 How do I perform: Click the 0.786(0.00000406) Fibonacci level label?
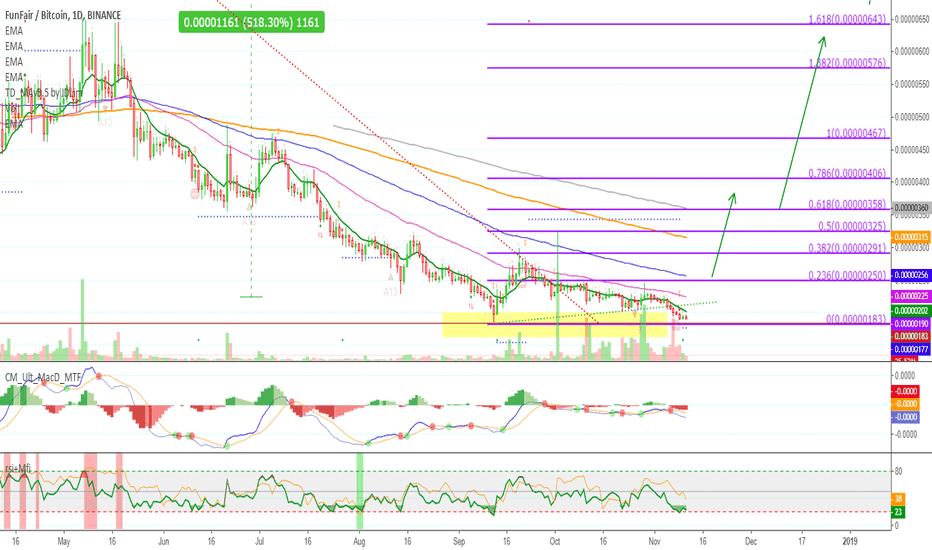847,173
